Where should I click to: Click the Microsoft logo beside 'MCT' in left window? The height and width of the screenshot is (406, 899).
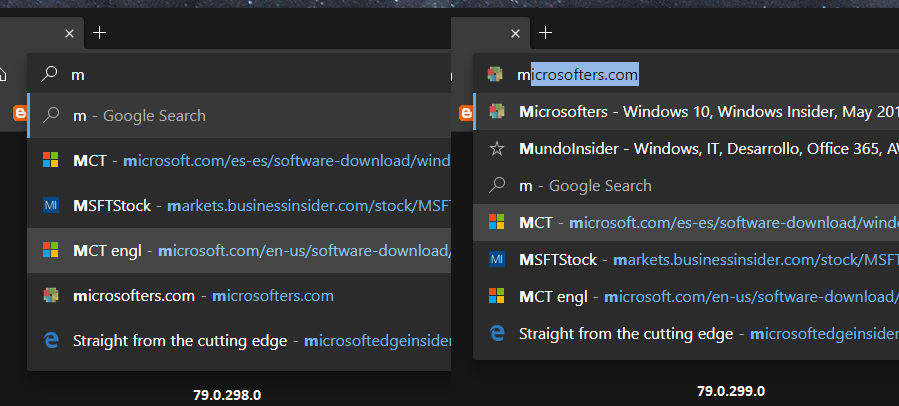[x=50, y=160]
